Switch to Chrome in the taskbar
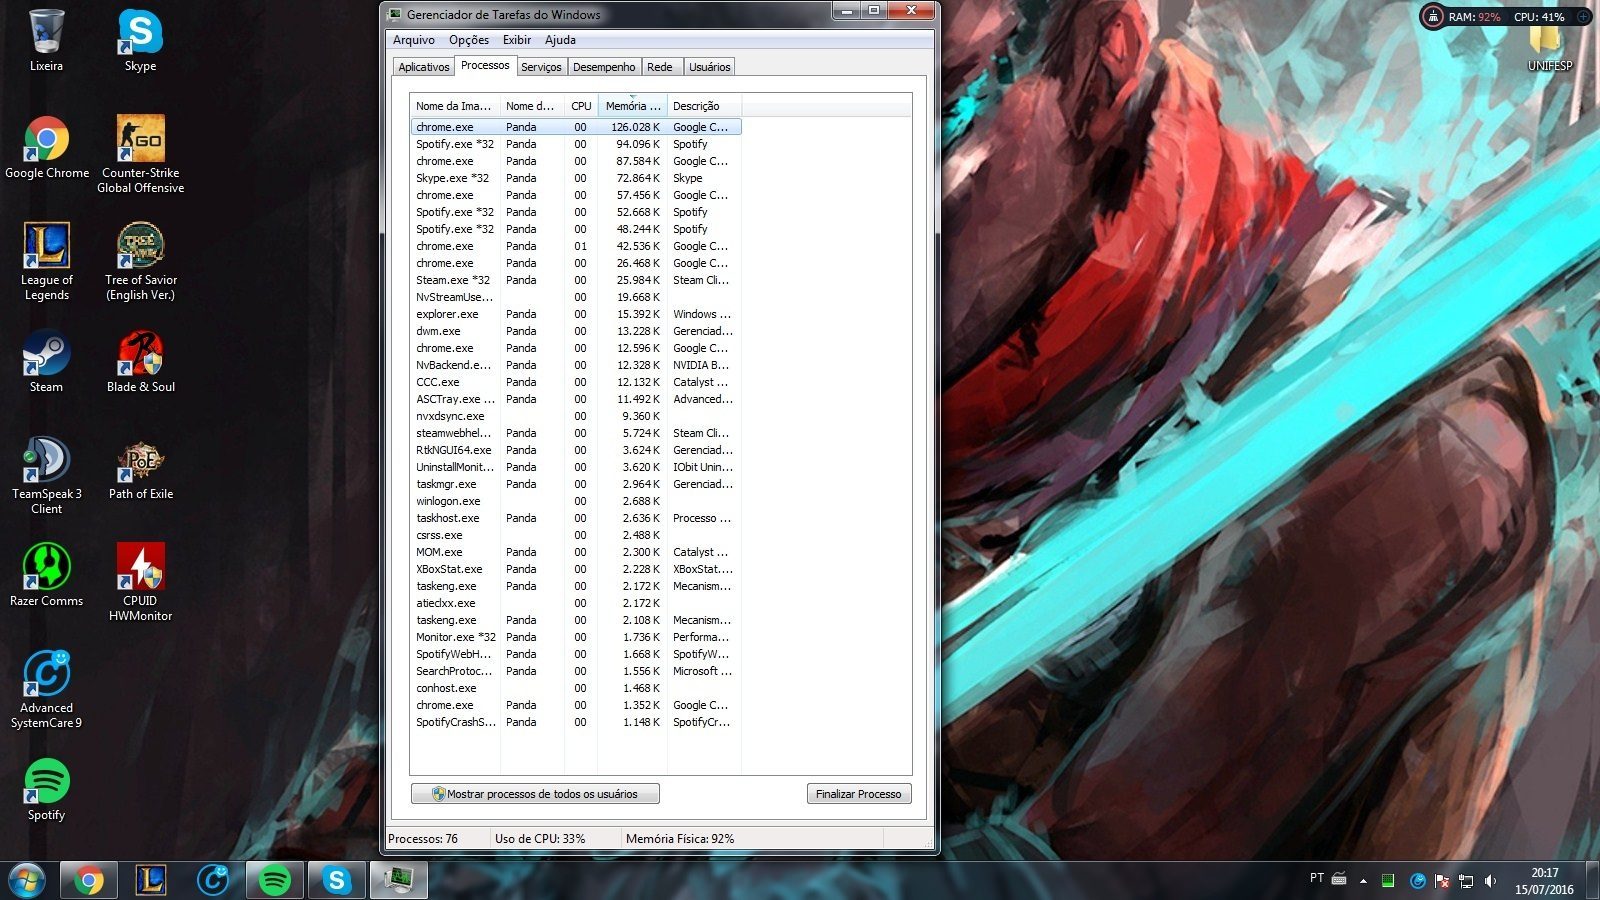1600x900 pixels. pos(88,880)
